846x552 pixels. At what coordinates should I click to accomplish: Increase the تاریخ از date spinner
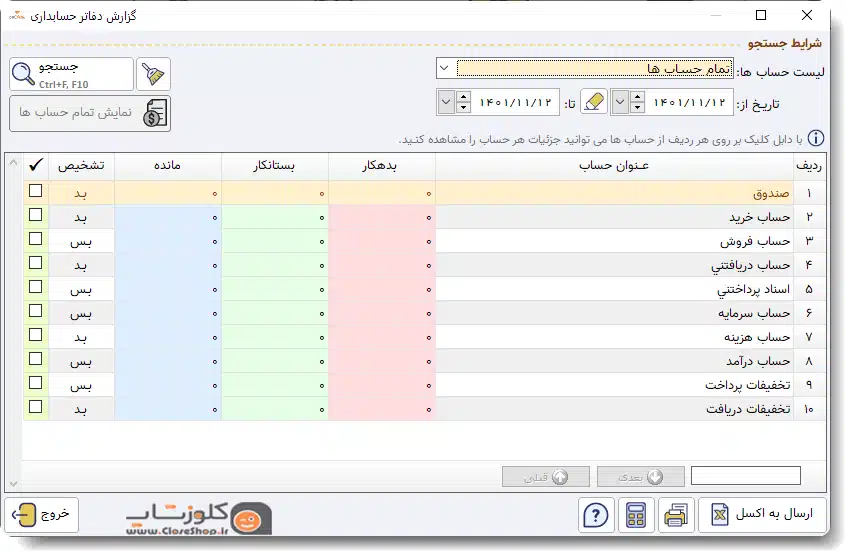638,97
